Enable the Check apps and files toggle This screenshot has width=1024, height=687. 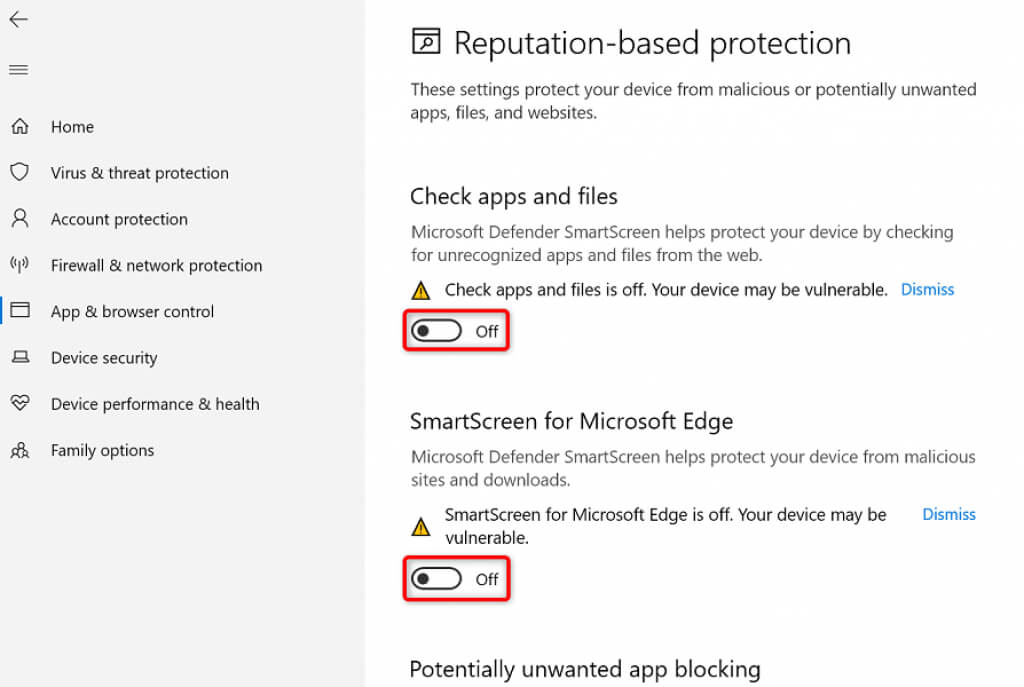tap(438, 331)
